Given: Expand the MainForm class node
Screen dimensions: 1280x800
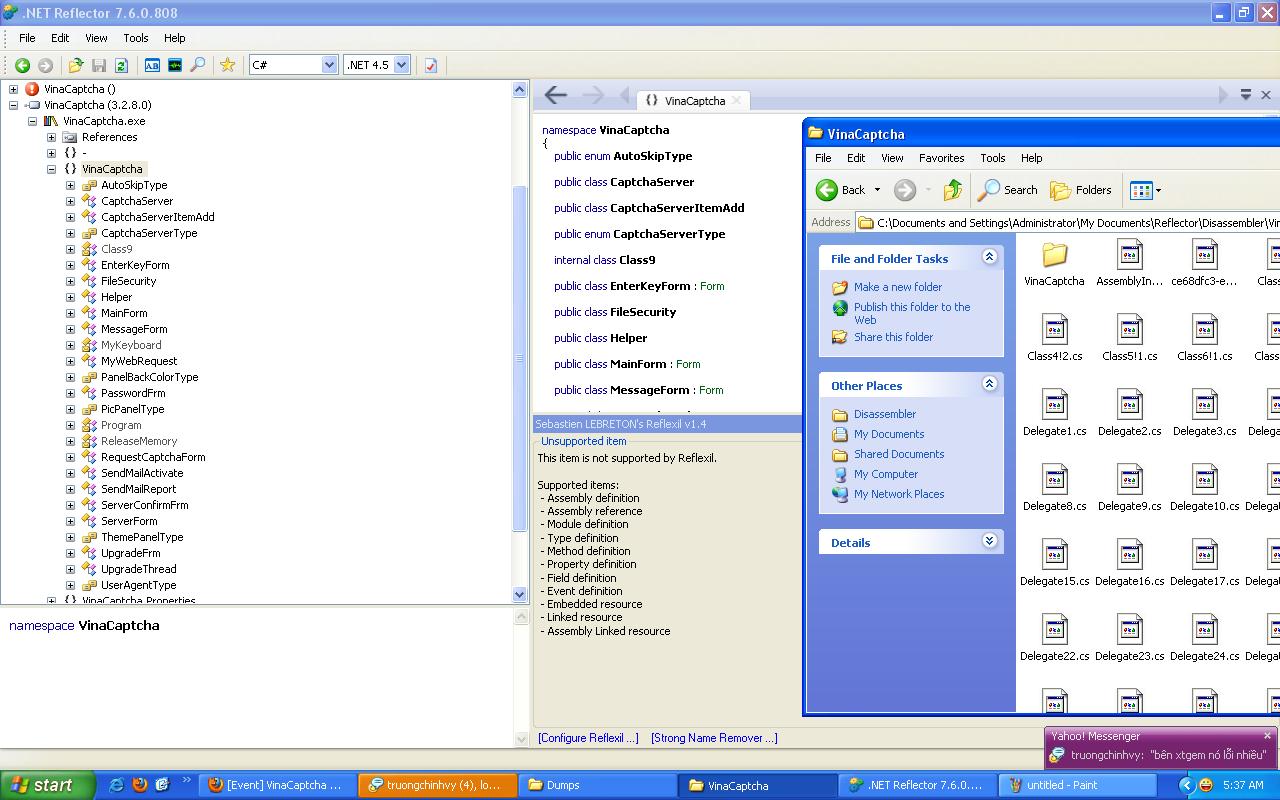Looking at the screenshot, I should [x=70, y=313].
